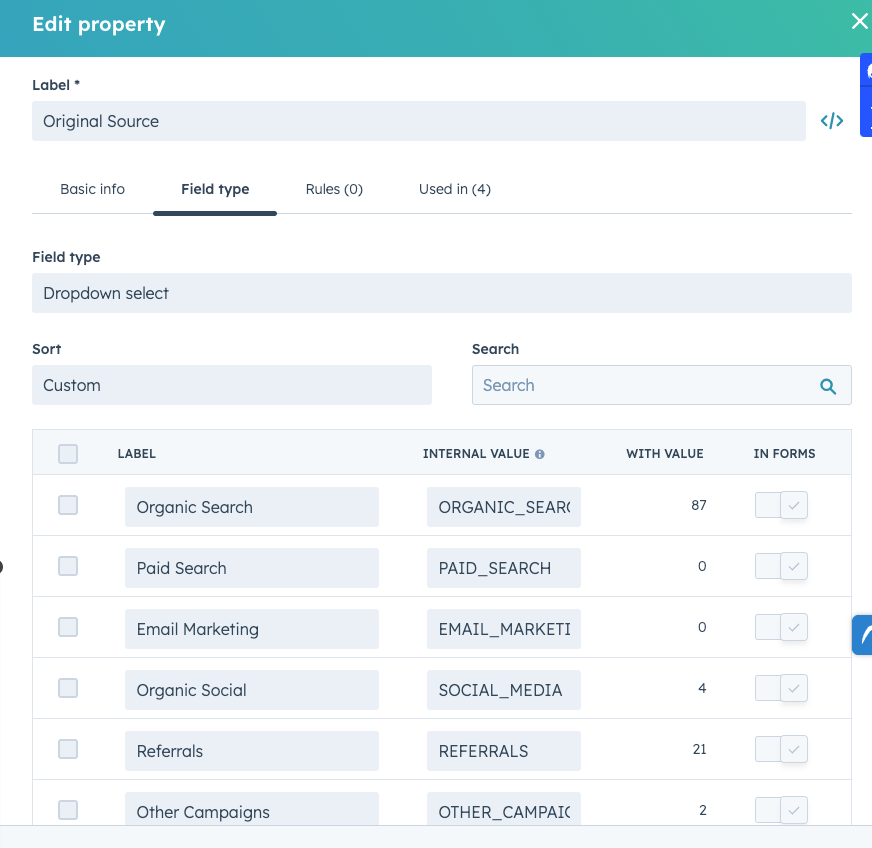Open the Field type dropdown
The image size is (872, 848).
(442, 293)
